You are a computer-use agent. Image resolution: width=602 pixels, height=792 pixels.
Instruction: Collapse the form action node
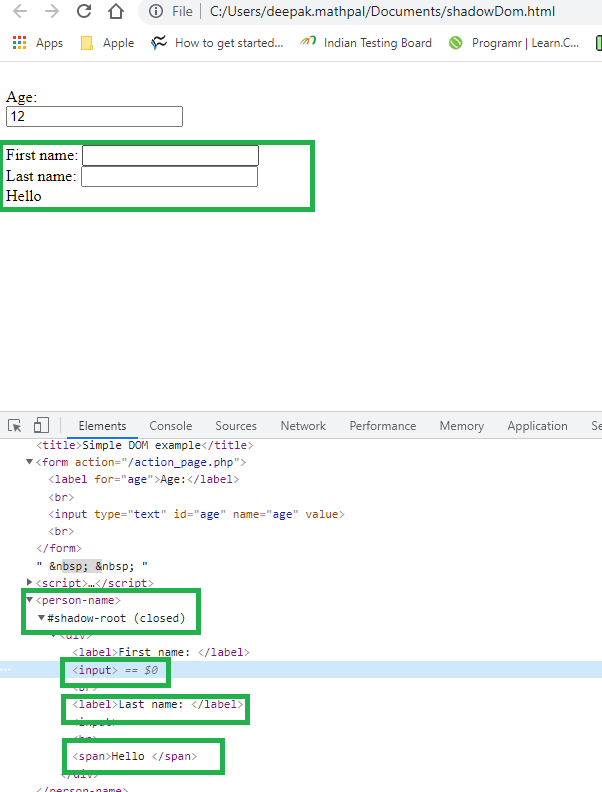(x=29, y=462)
